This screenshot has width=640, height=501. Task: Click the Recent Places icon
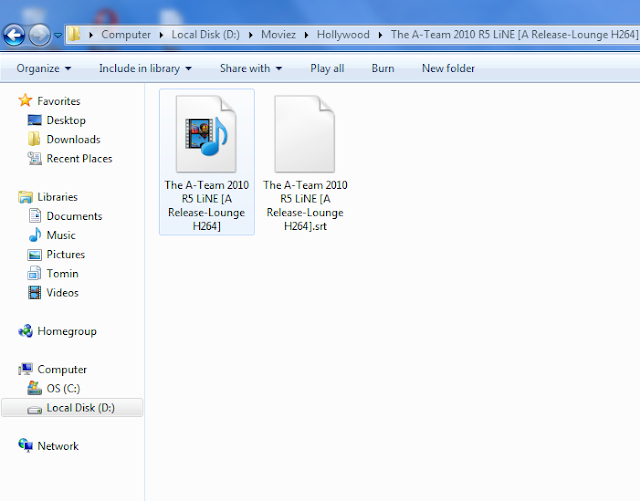tap(34, 158)
